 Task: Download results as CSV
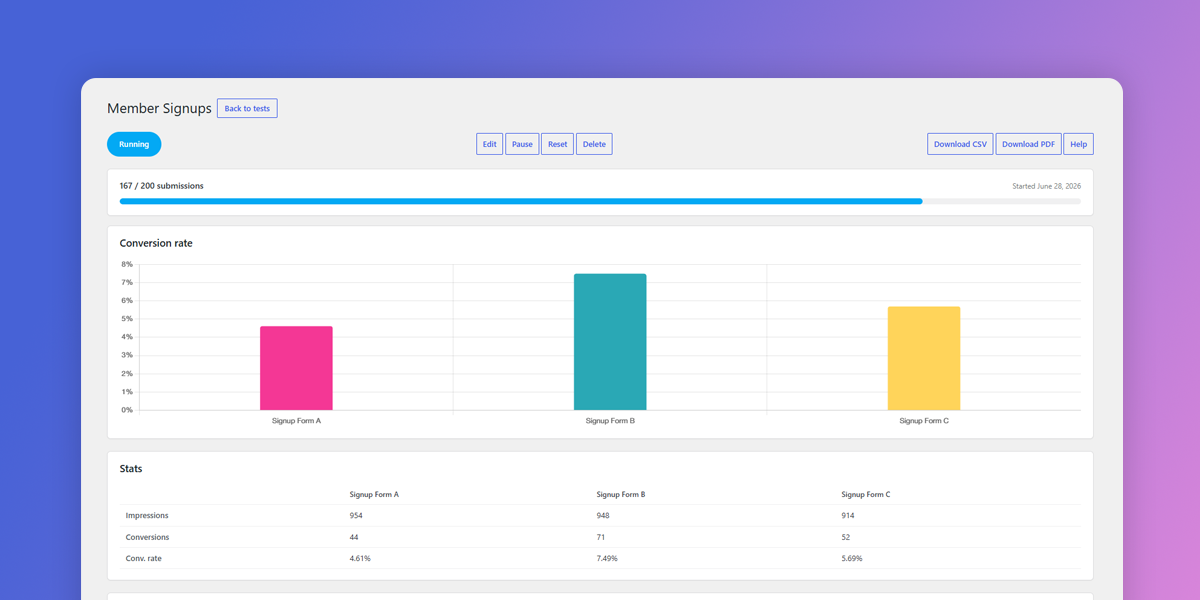[960, 144]
